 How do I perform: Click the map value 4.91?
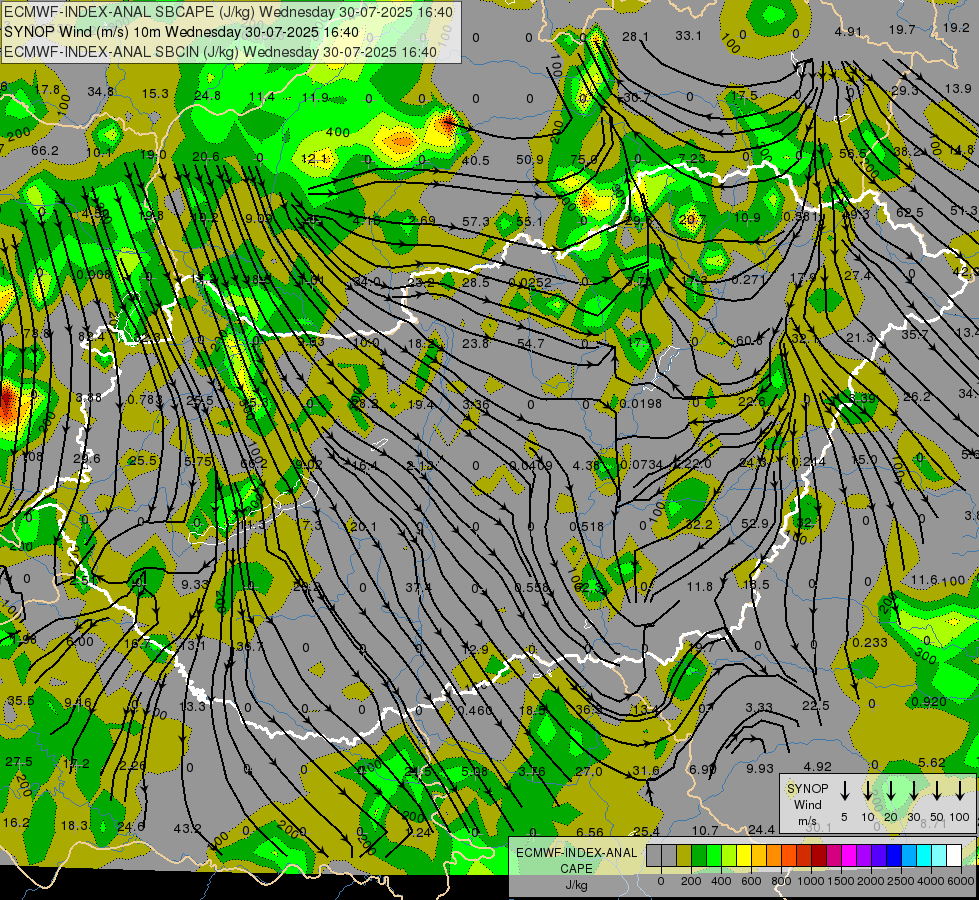pyautogui.click(x=848, y=31)
